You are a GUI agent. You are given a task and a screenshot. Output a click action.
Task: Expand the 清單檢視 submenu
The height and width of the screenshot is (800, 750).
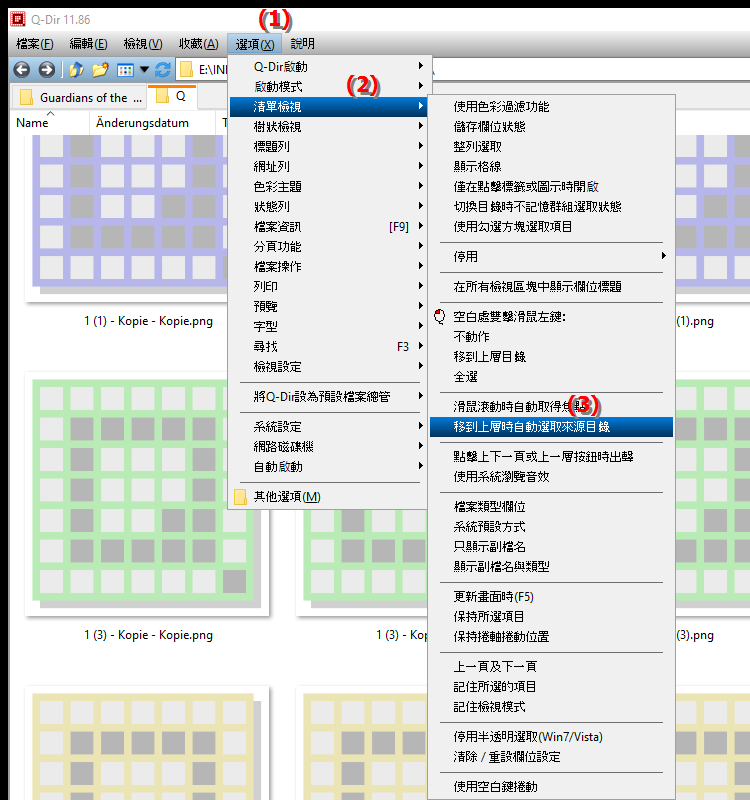coord(328,107)
